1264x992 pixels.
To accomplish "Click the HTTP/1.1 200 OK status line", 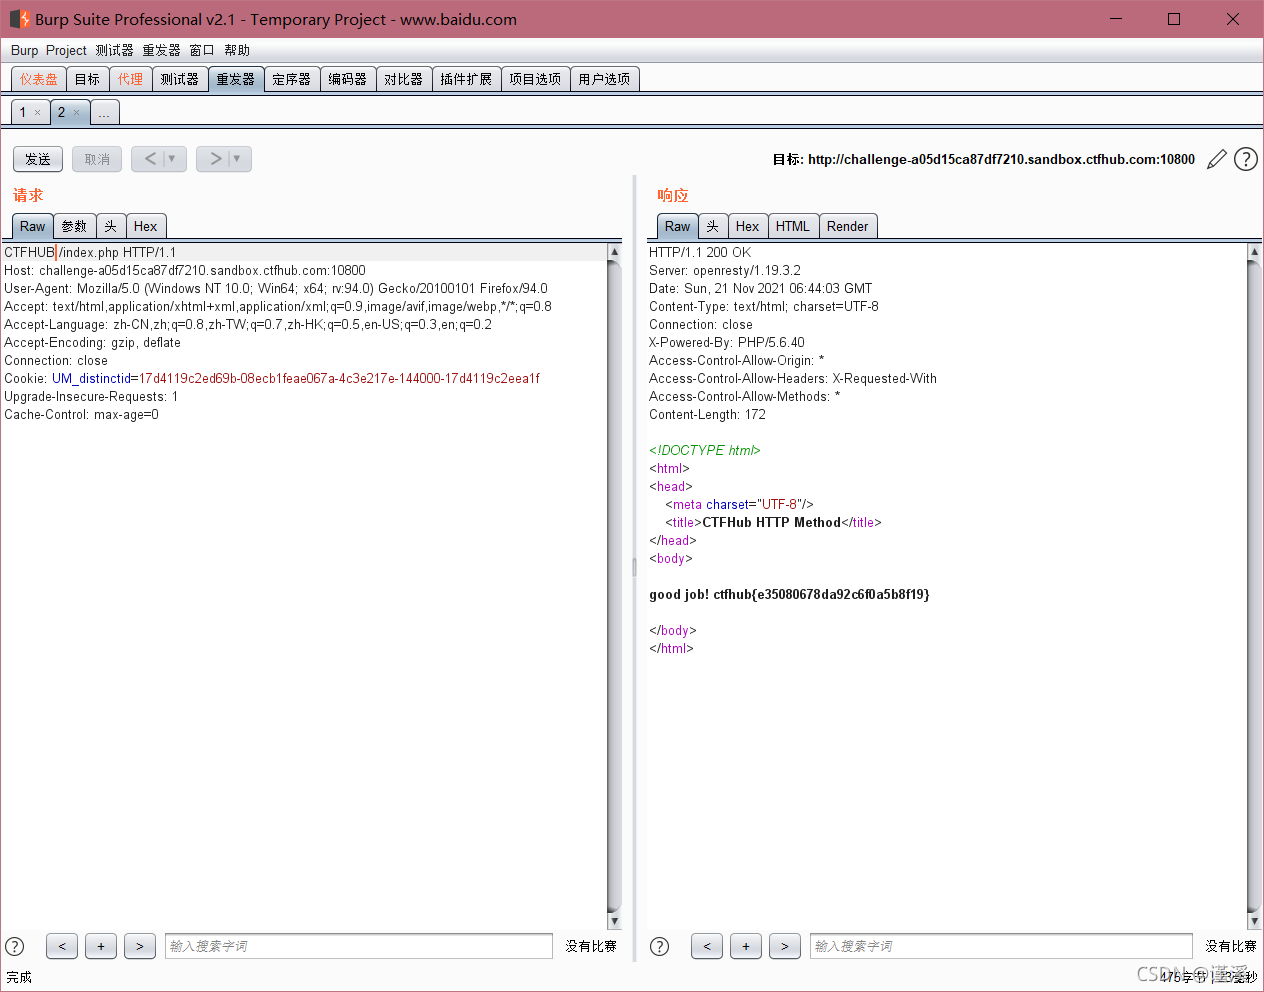I will coord(700,253).
